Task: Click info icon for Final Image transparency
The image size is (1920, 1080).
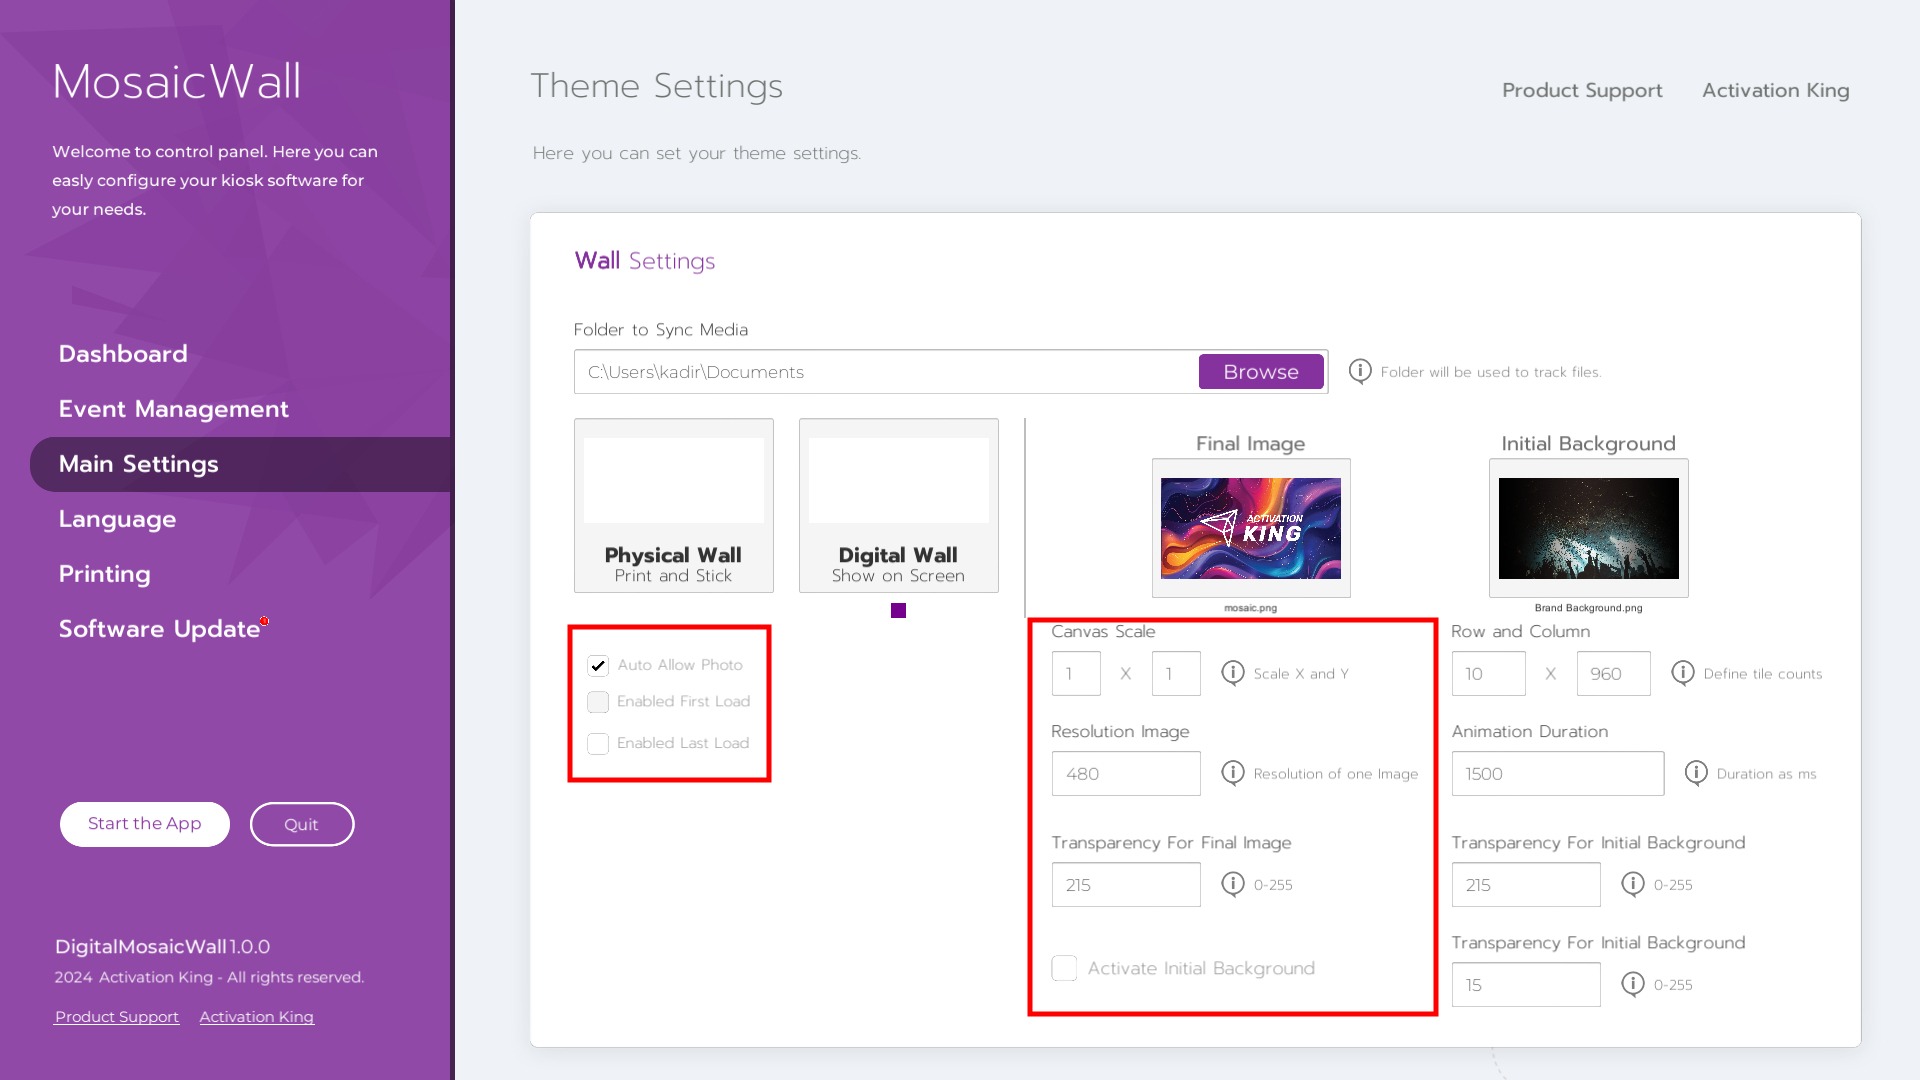Action: tap(1233, 884)
